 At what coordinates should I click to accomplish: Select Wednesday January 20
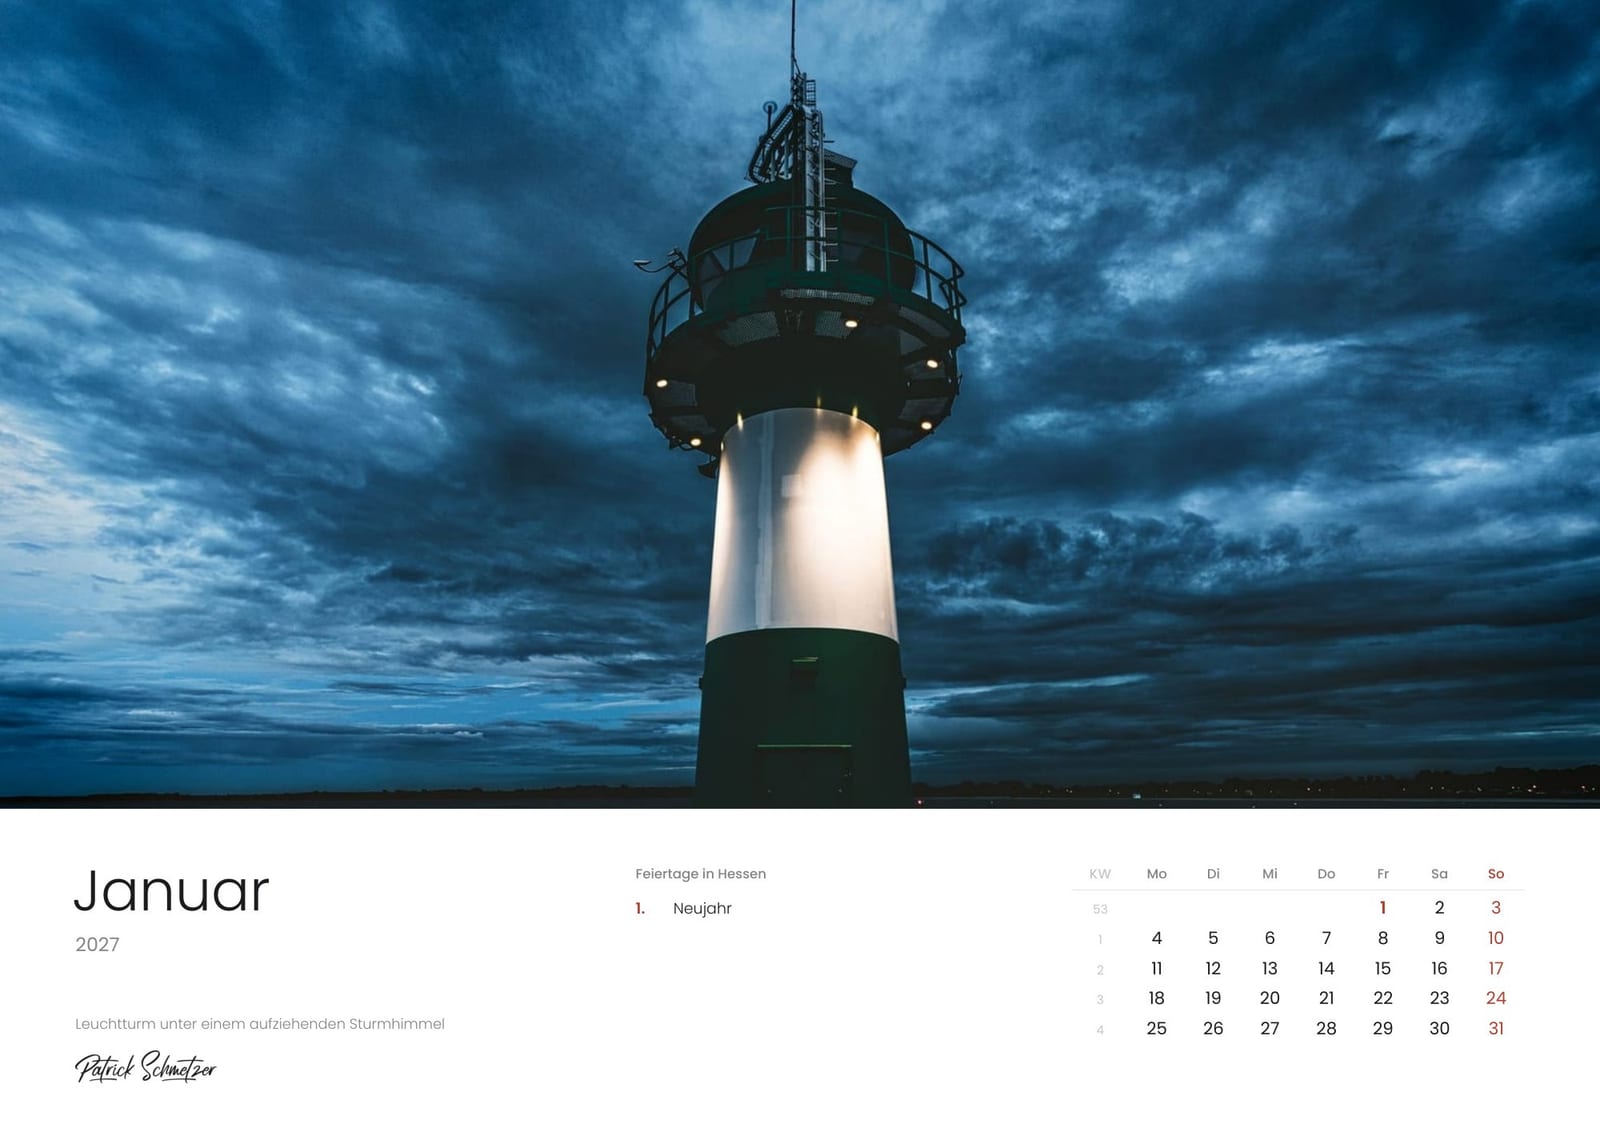(x=1270, y=998)
